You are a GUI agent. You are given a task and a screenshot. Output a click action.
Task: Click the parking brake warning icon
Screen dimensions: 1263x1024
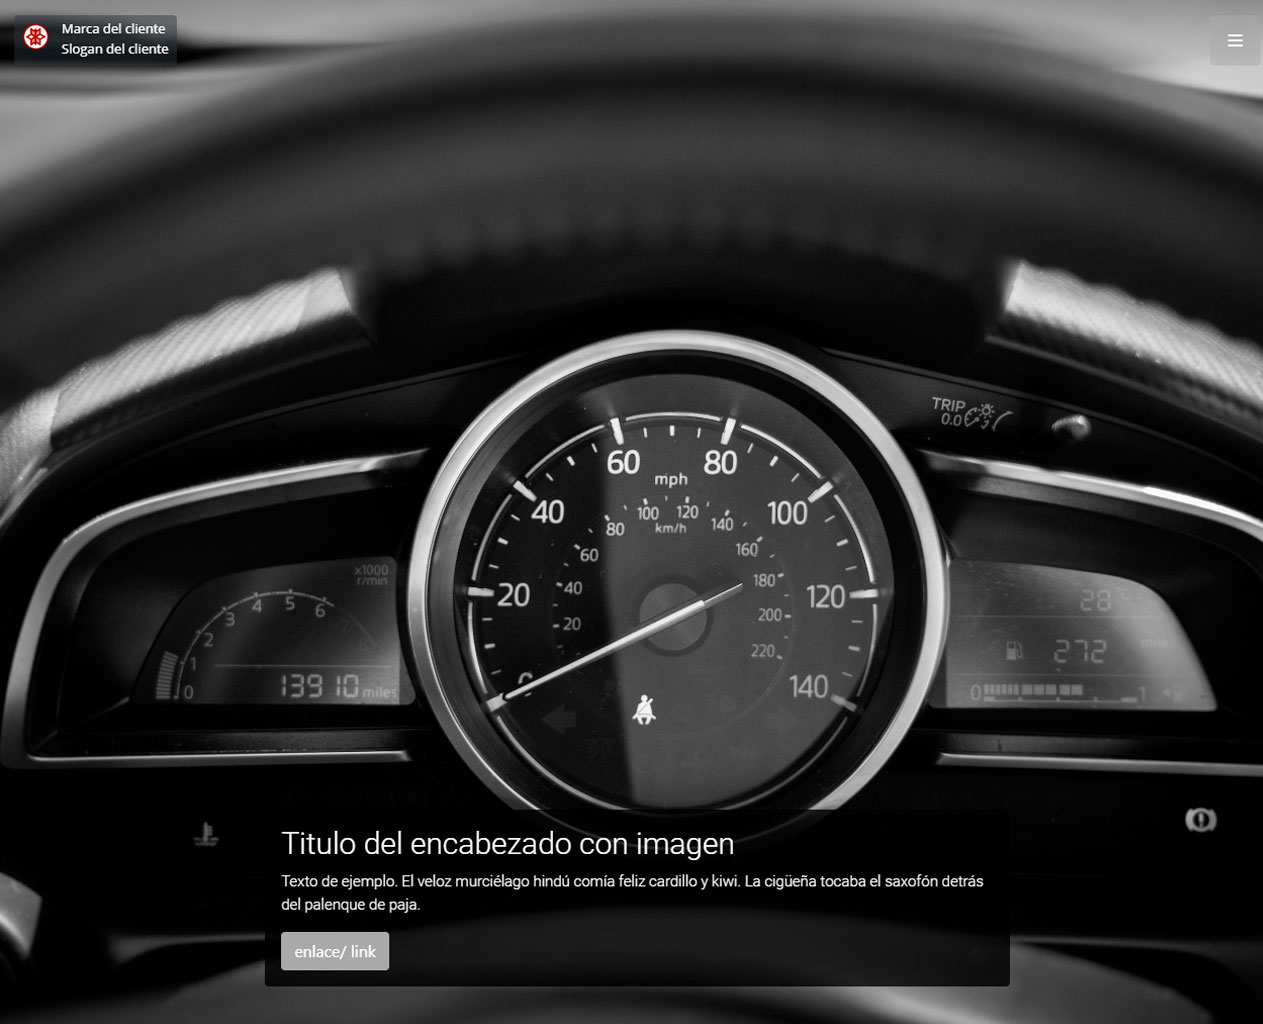[x=1200, y=820]
